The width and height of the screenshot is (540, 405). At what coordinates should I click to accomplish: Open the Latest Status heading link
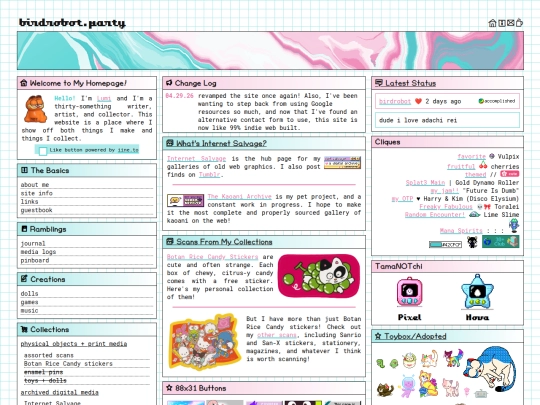[x=411, y=83]
